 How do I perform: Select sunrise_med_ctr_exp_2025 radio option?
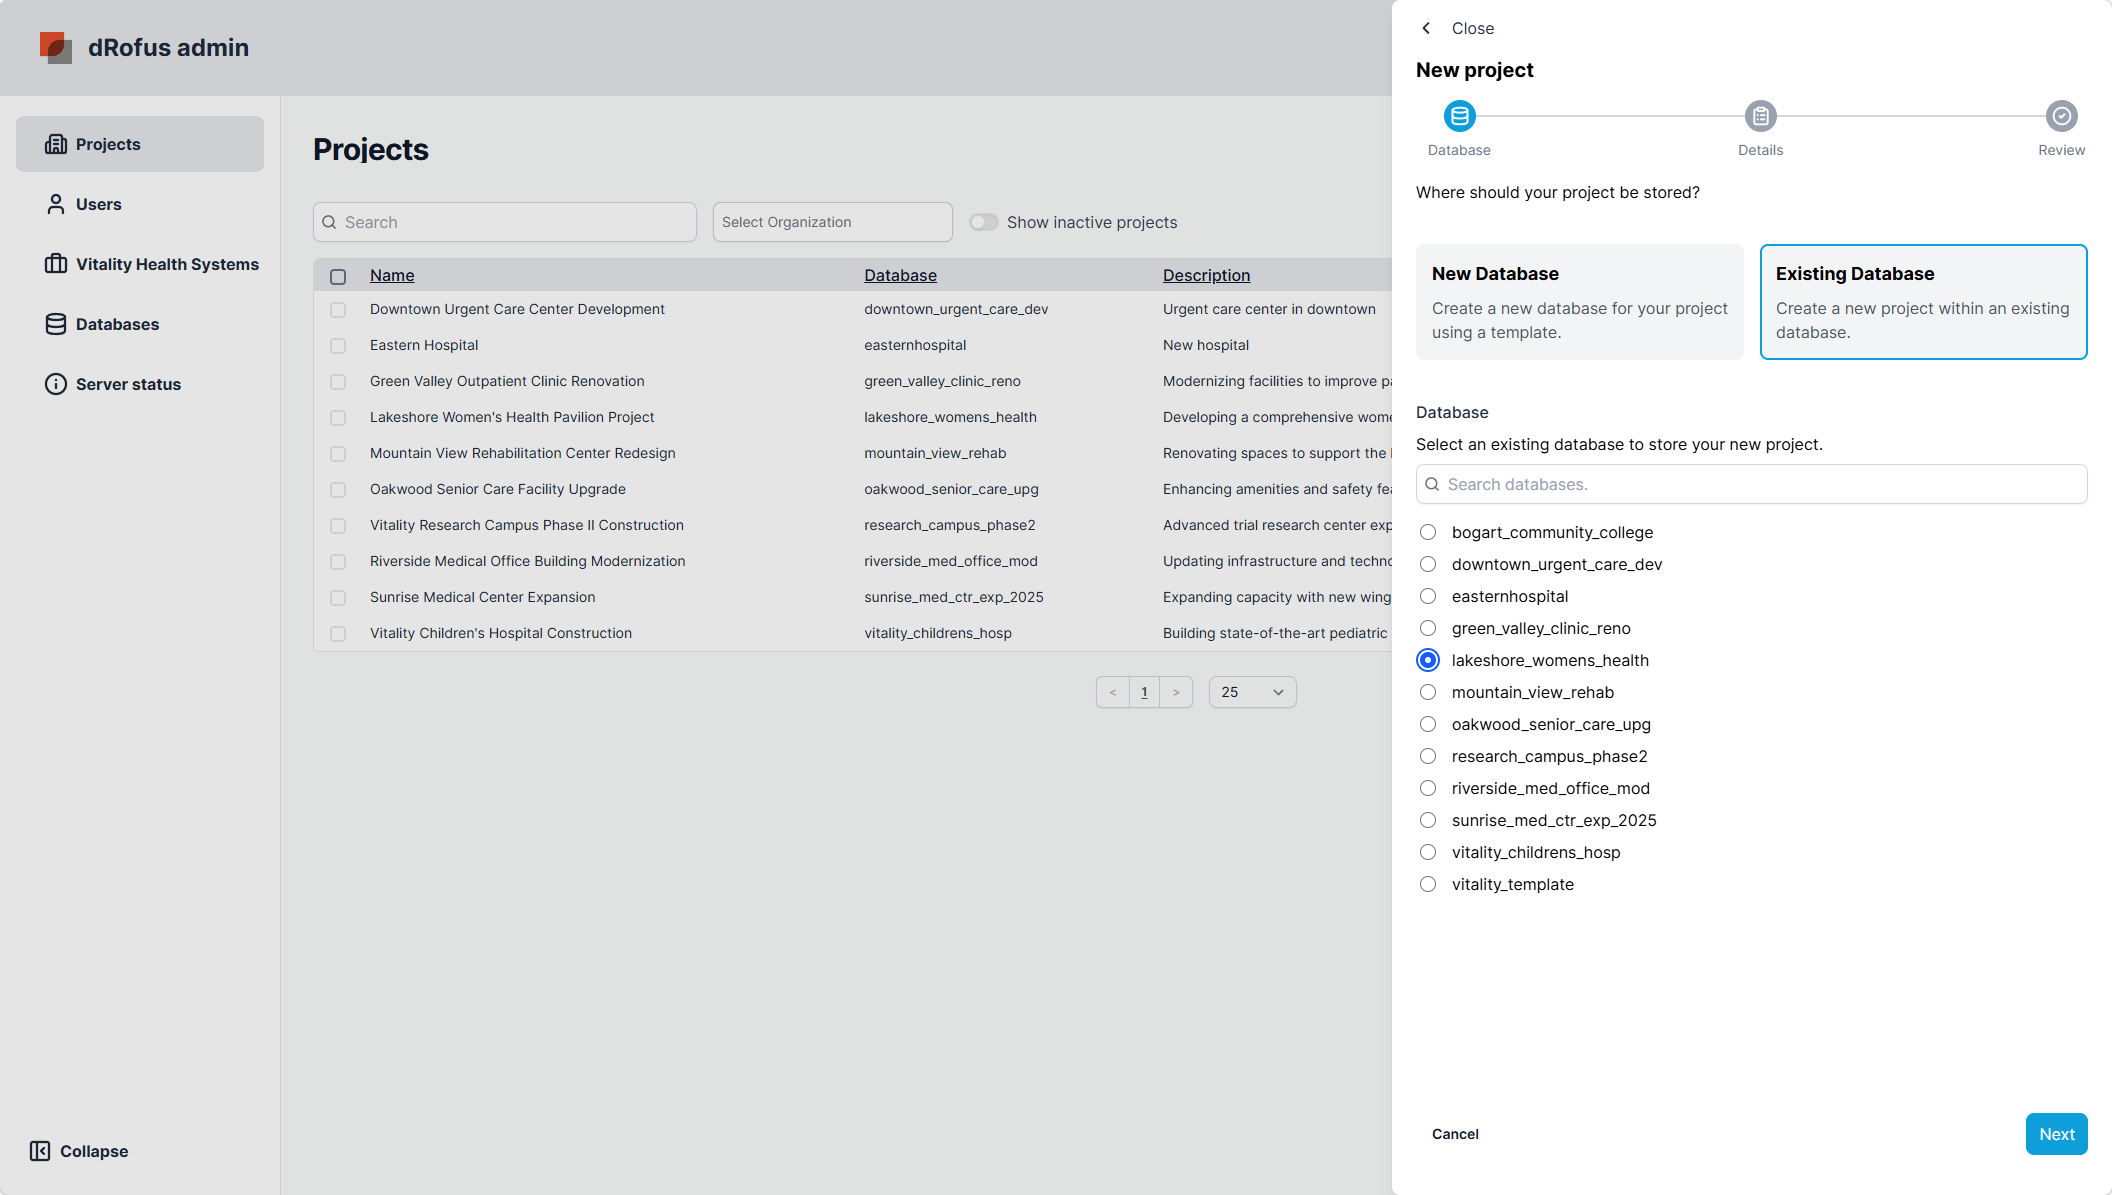tap(1428, 820)
